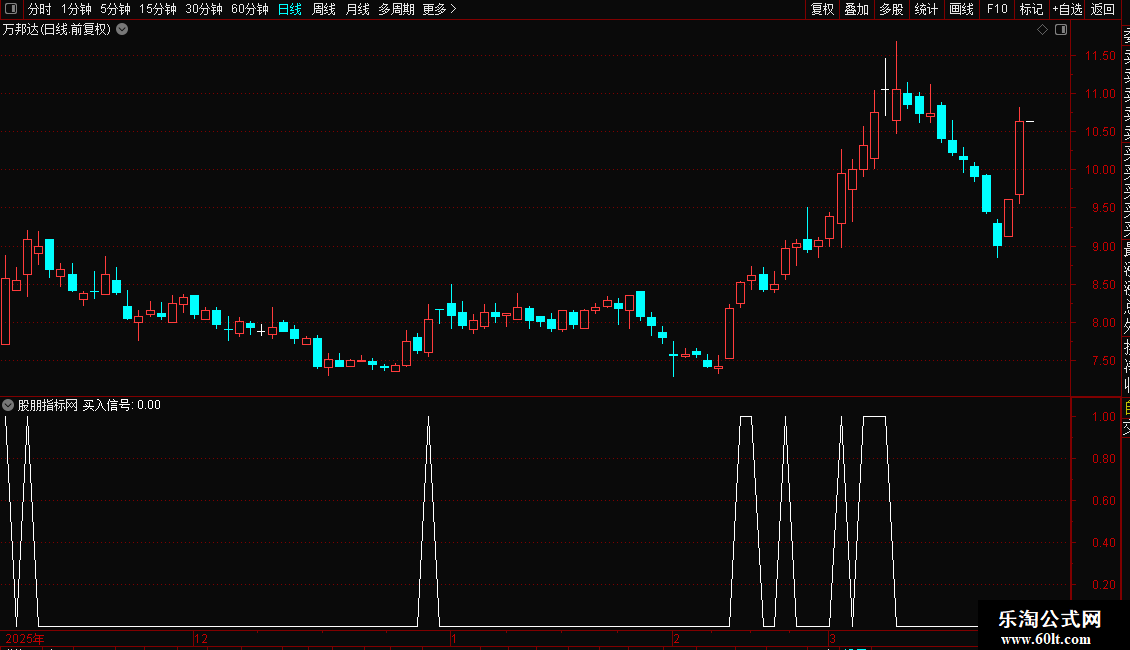Click 返回 to go back
Screen dimensions: 1130x650
click(1103, 9)
